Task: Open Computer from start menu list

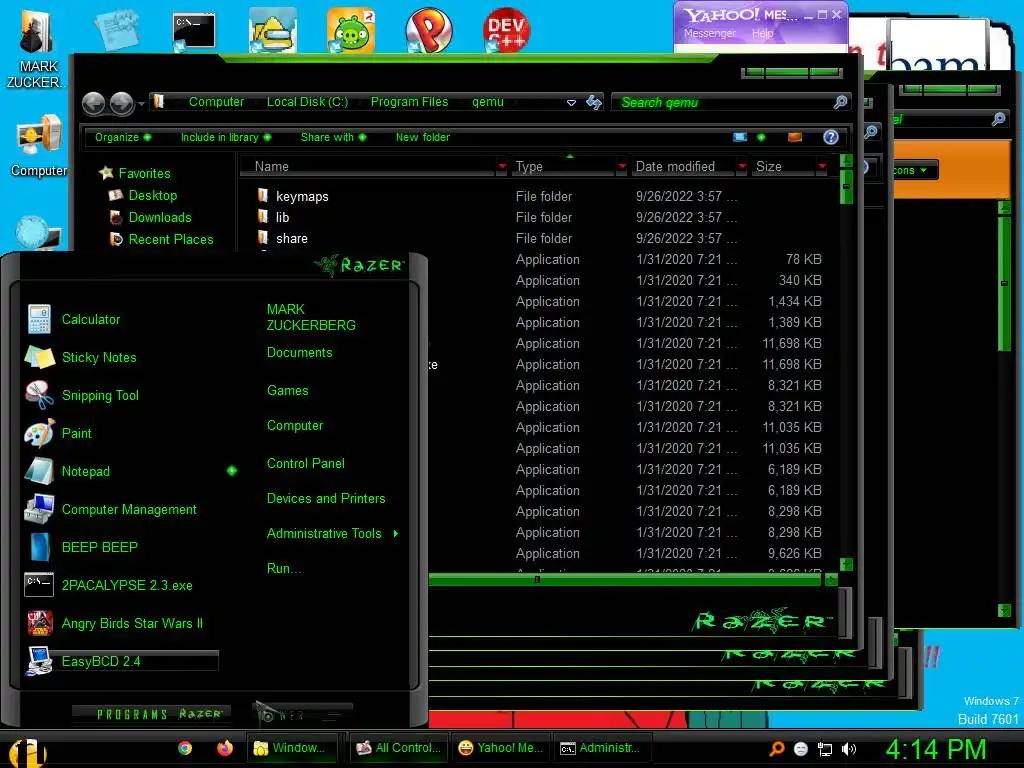Action: tap(295, 426)
